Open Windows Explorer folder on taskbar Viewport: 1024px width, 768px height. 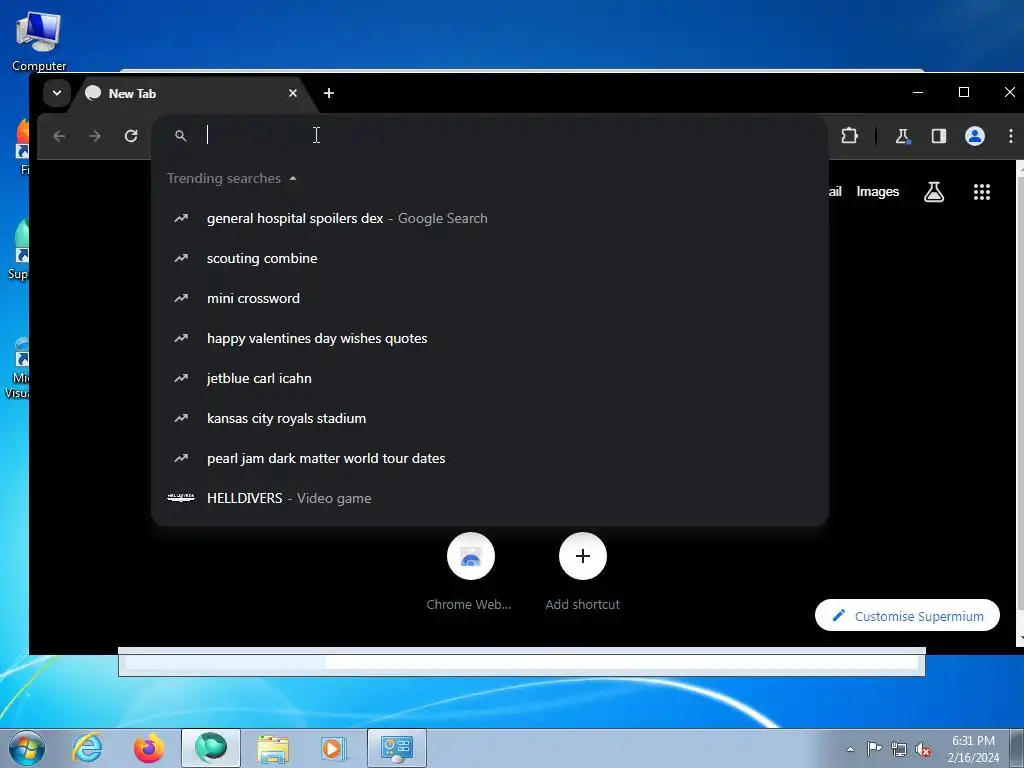(x=273, y=748)
